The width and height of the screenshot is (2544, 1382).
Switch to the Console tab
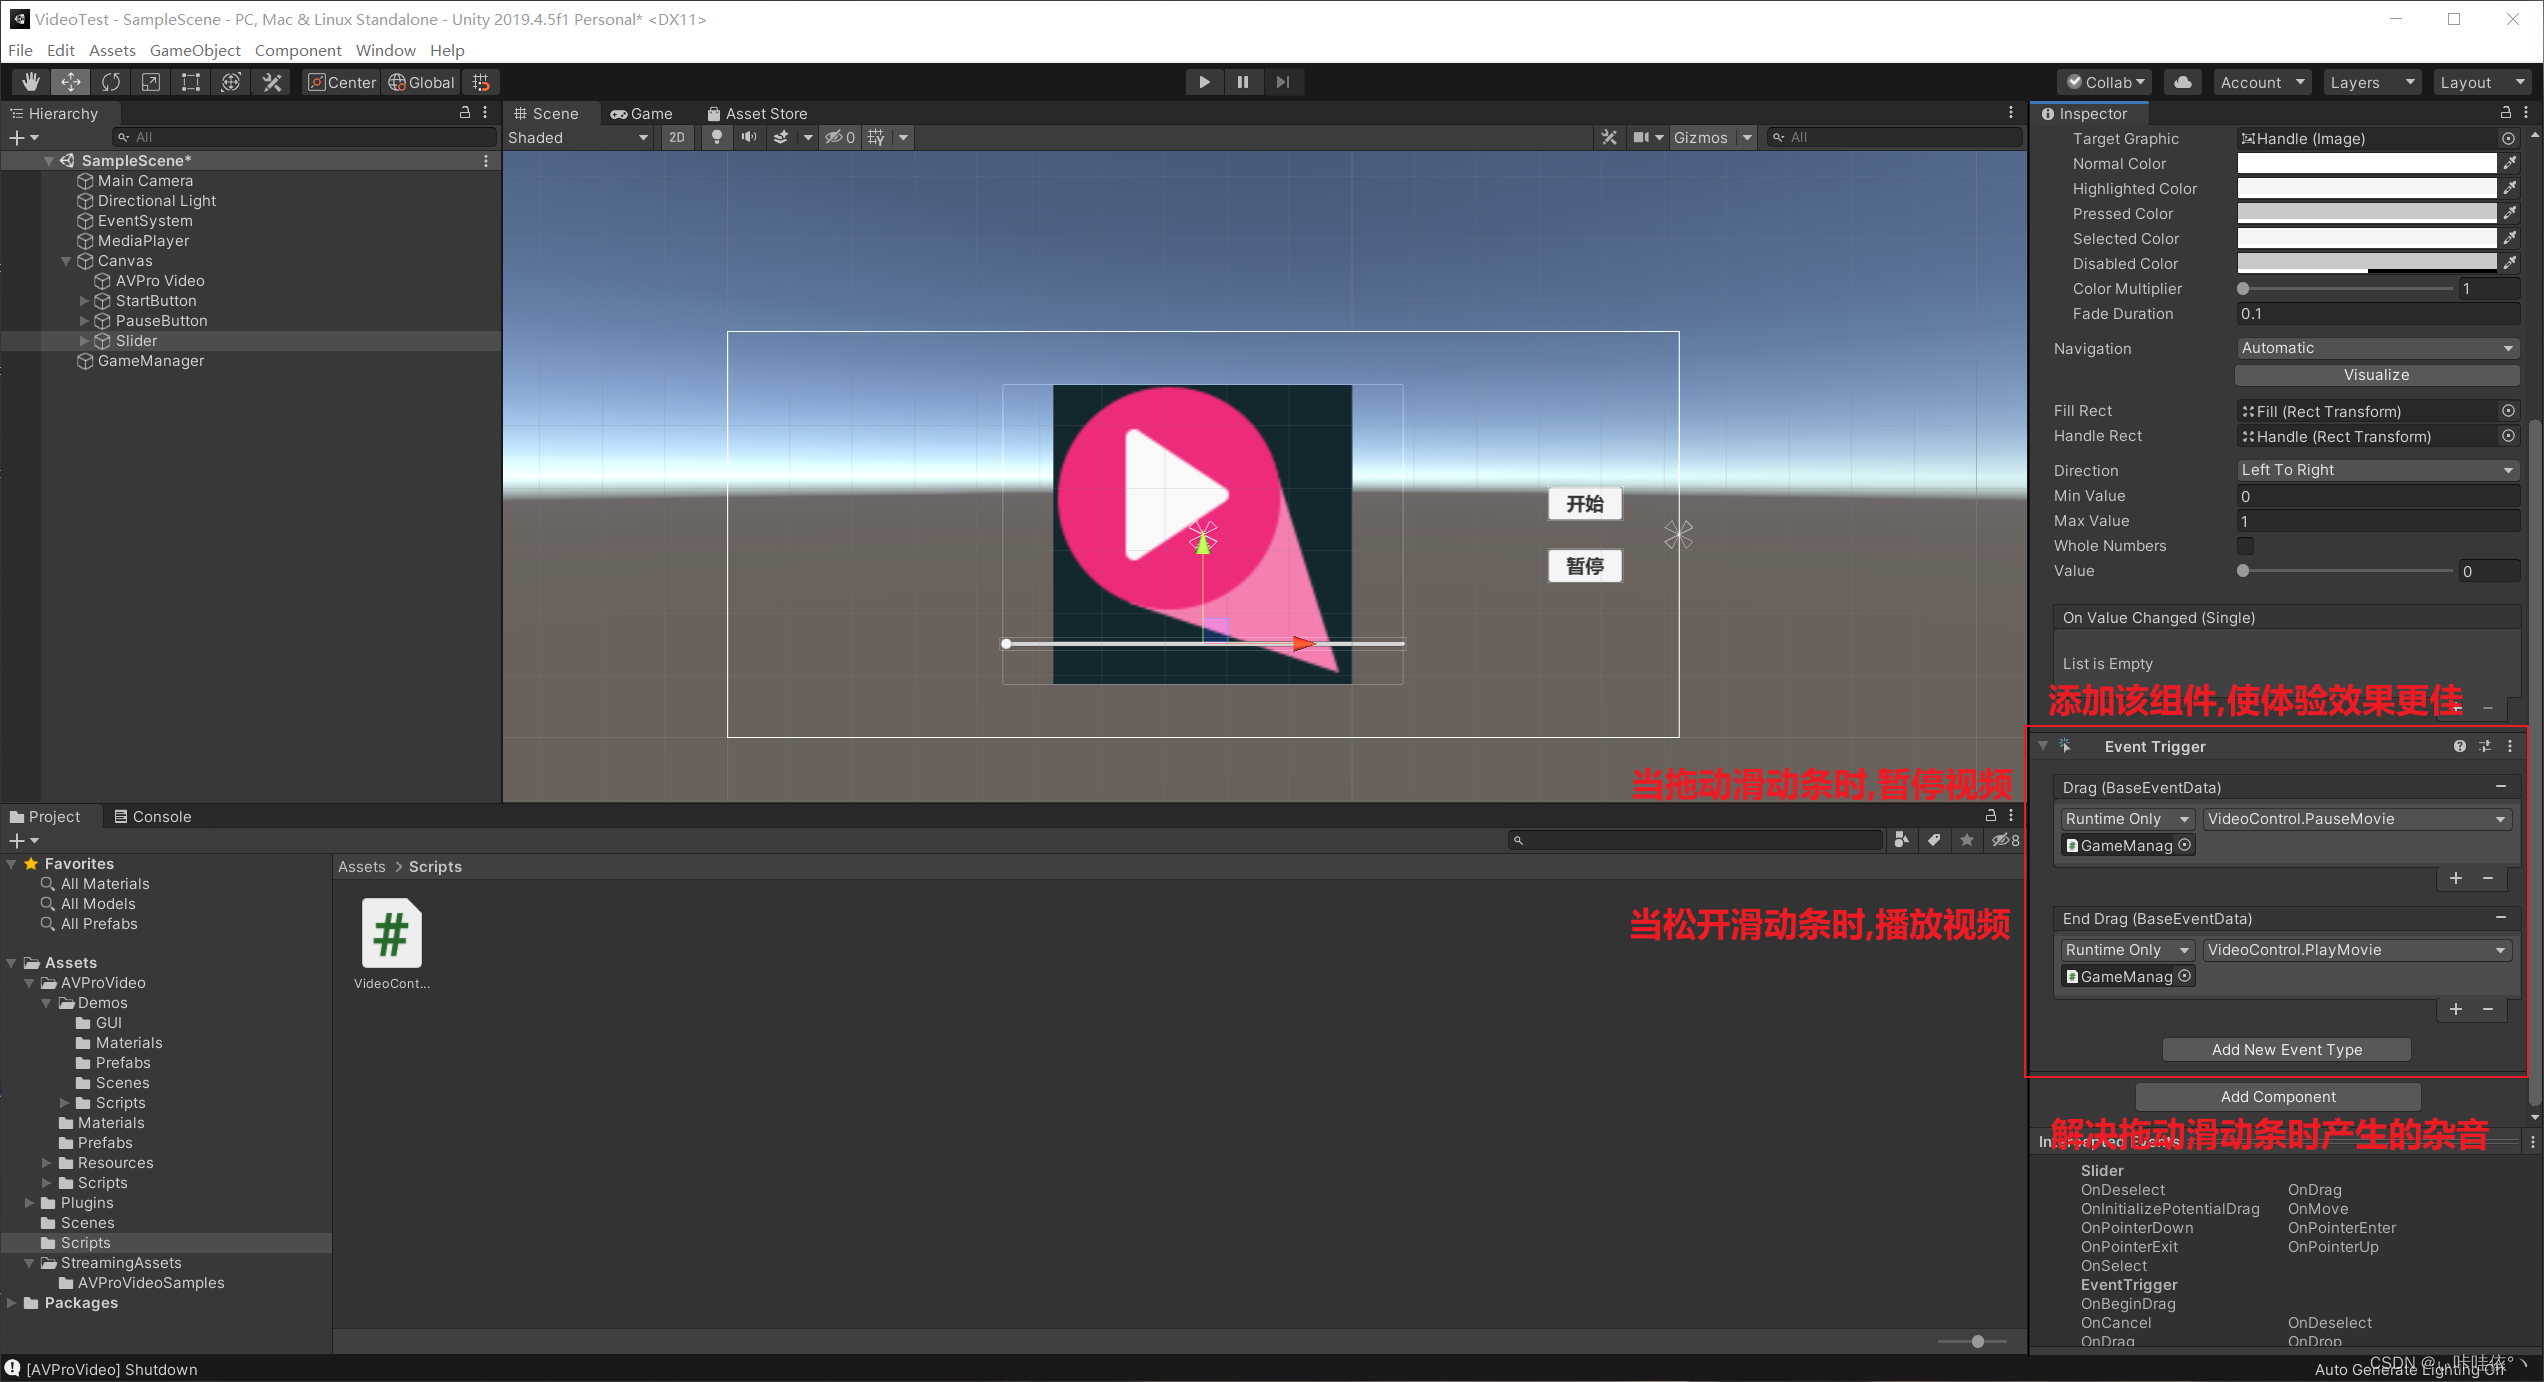point(152,816)
